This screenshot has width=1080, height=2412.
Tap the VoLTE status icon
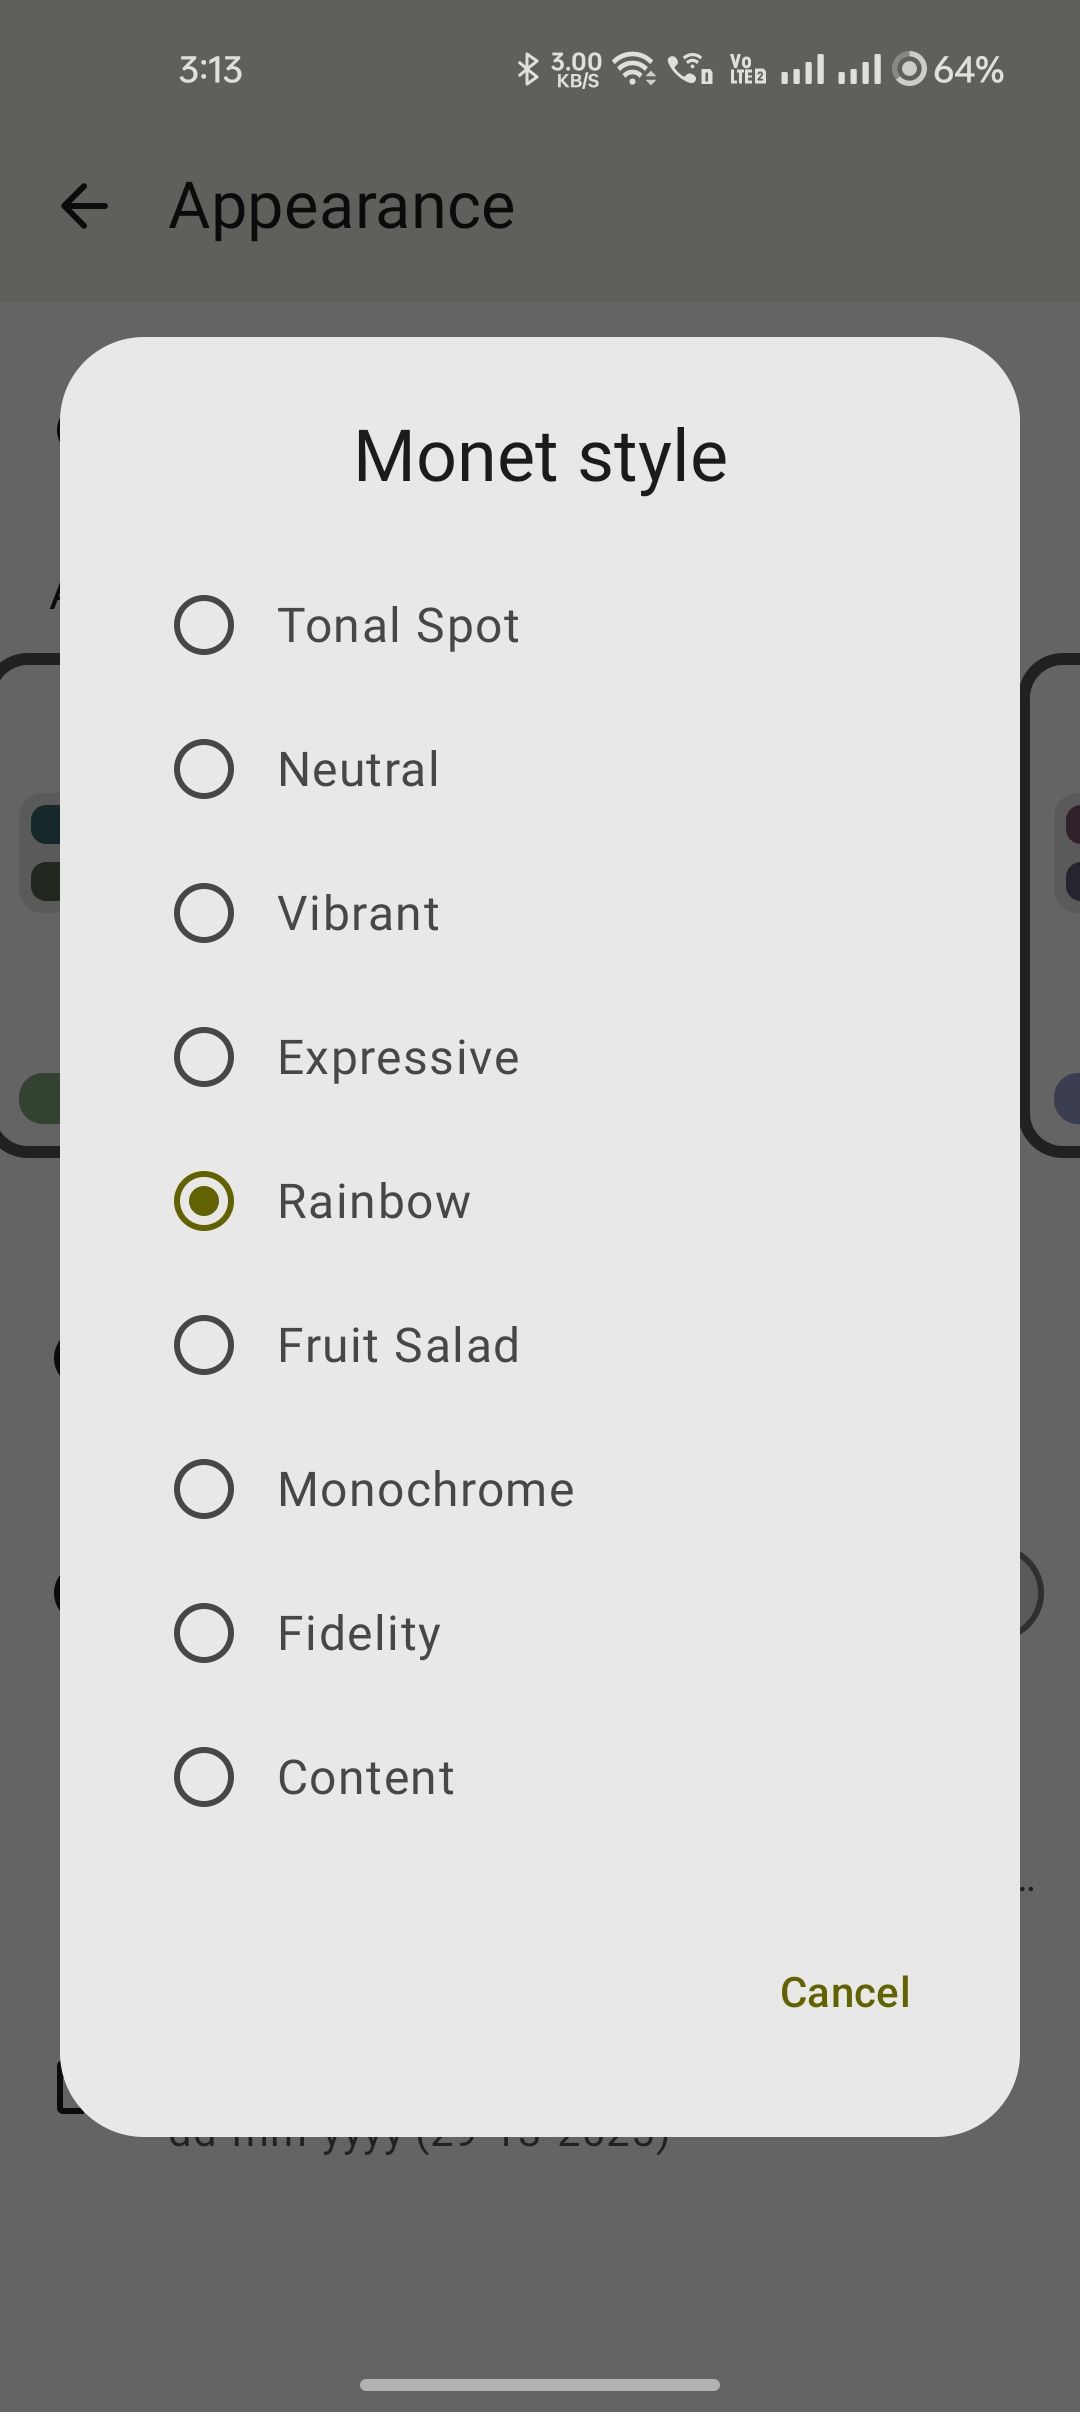(x=747, y=70)
